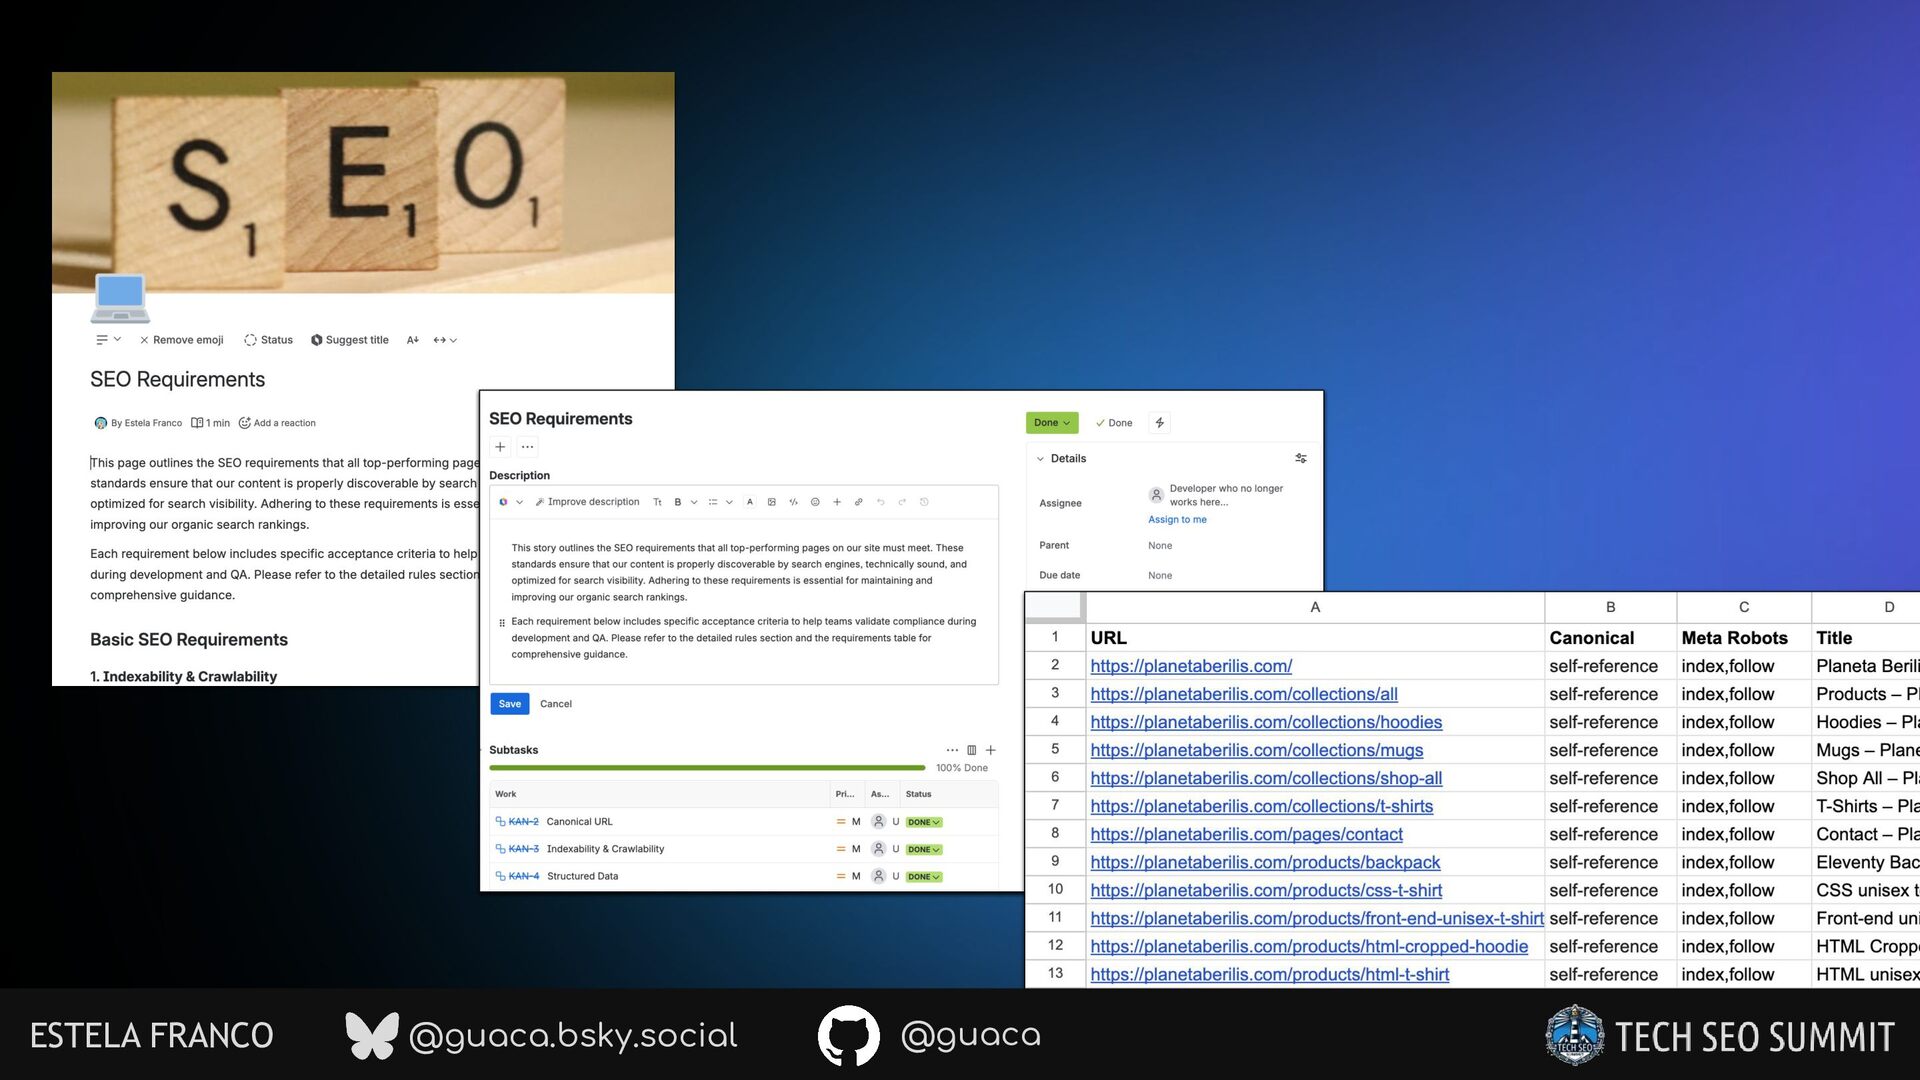
Task: Open the Subtasks more-options menu
Action: coord(952,750)
